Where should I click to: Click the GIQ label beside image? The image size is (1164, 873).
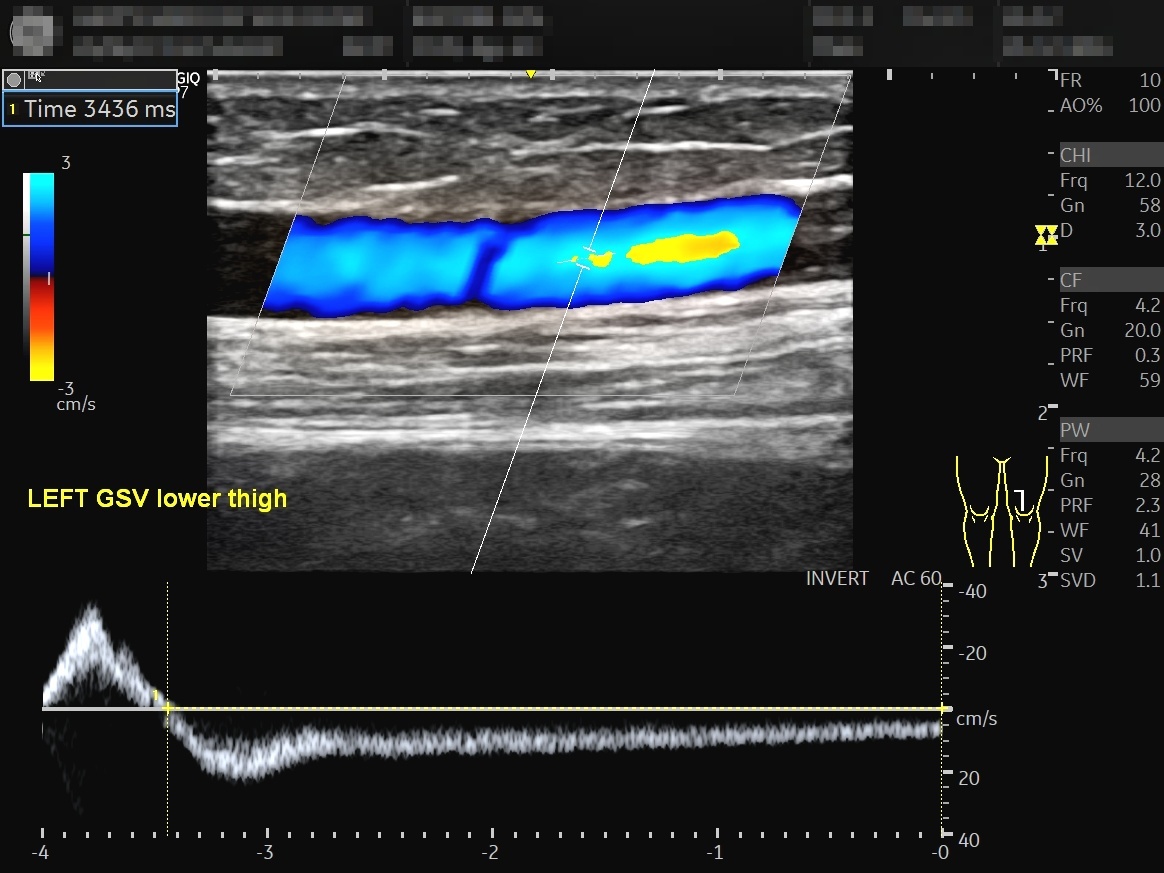click(188, 78)
